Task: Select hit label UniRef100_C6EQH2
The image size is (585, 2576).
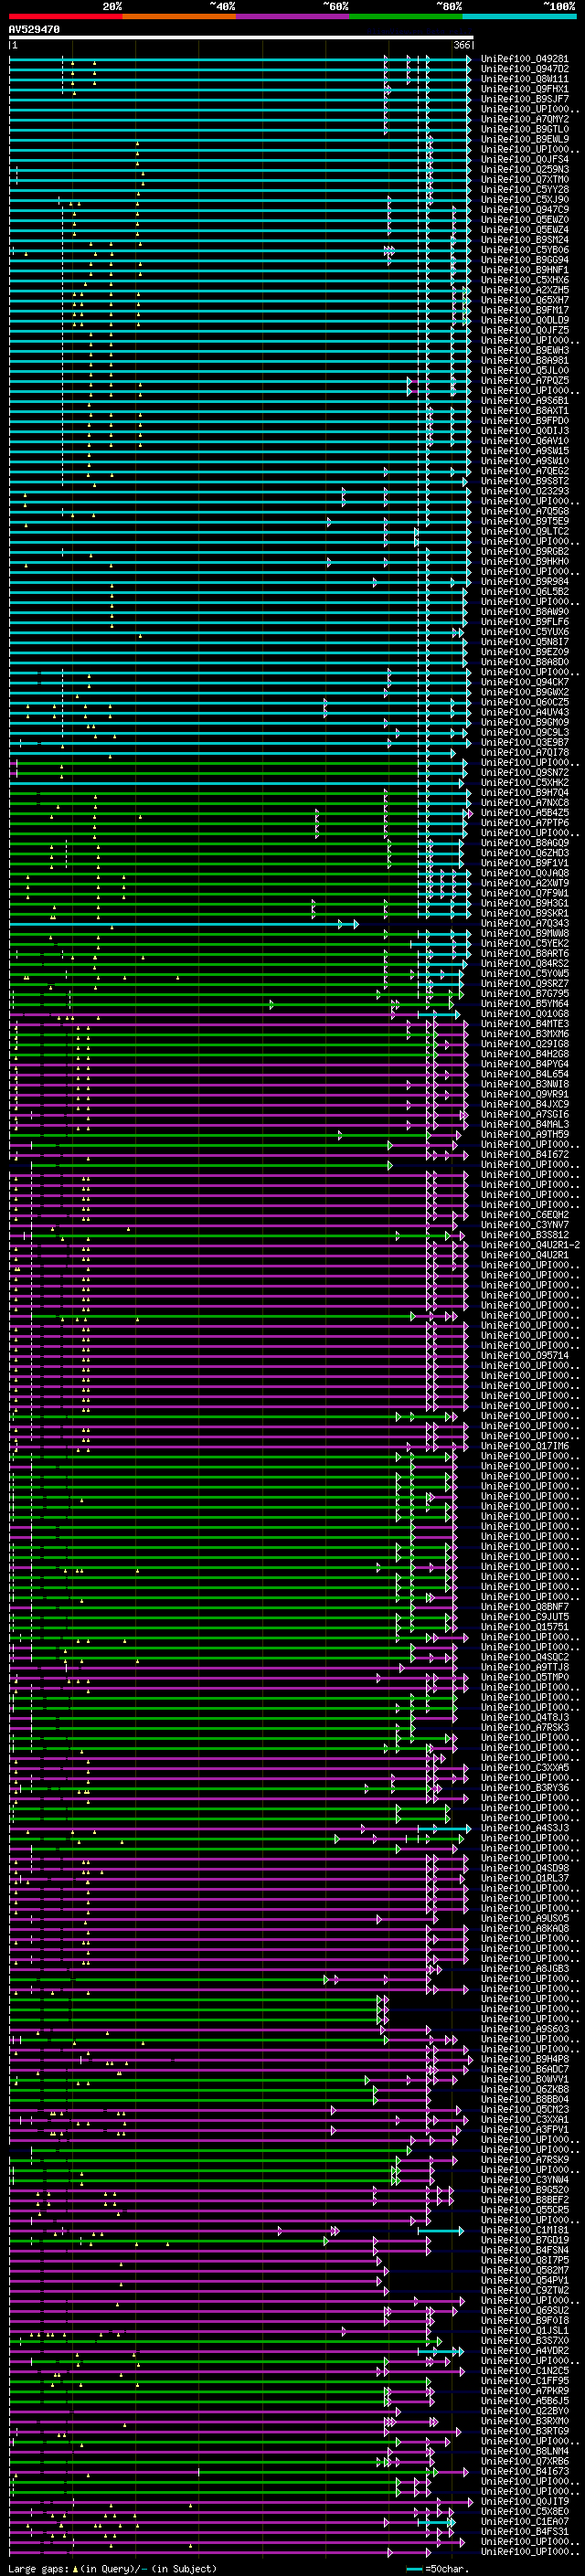Action: tap(524, 1215)
